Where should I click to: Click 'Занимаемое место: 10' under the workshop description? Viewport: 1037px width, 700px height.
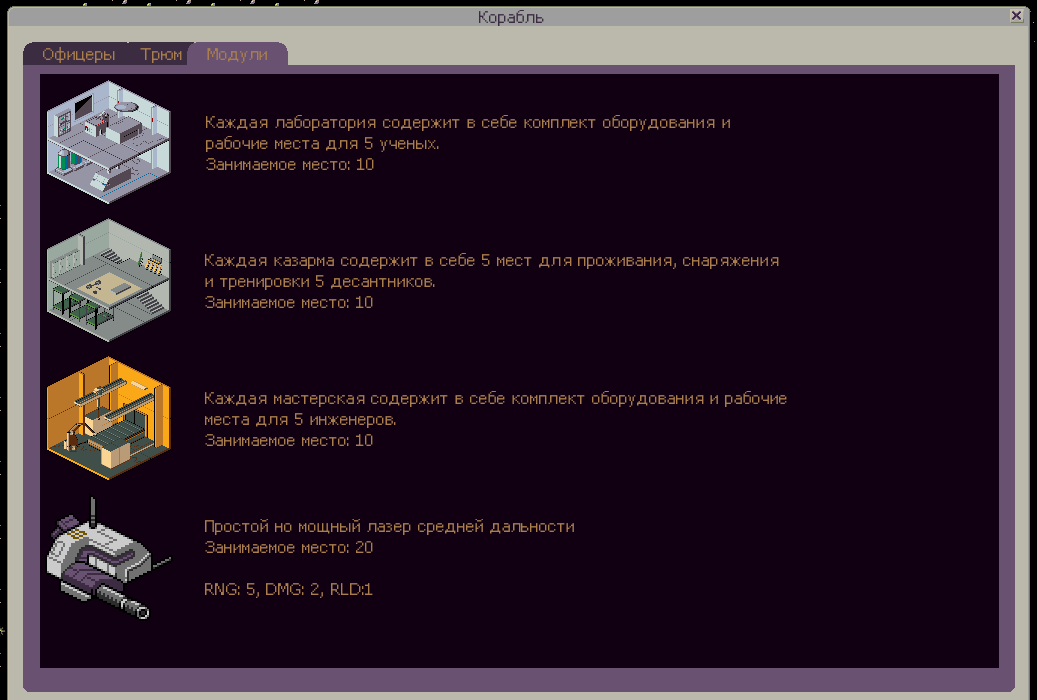pos(288,441)
